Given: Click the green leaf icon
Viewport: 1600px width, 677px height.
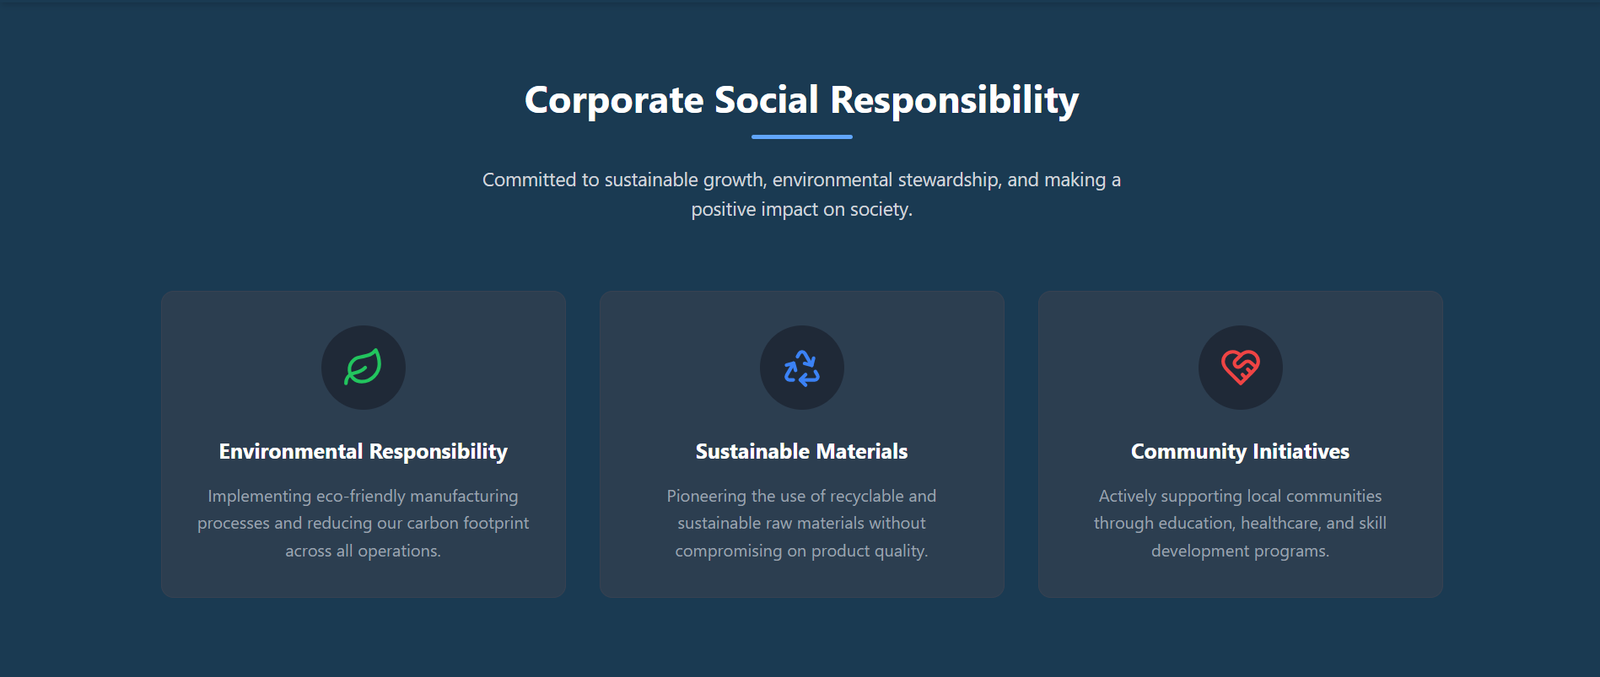Looking at the screenshot, I should (x=363, y=367).
